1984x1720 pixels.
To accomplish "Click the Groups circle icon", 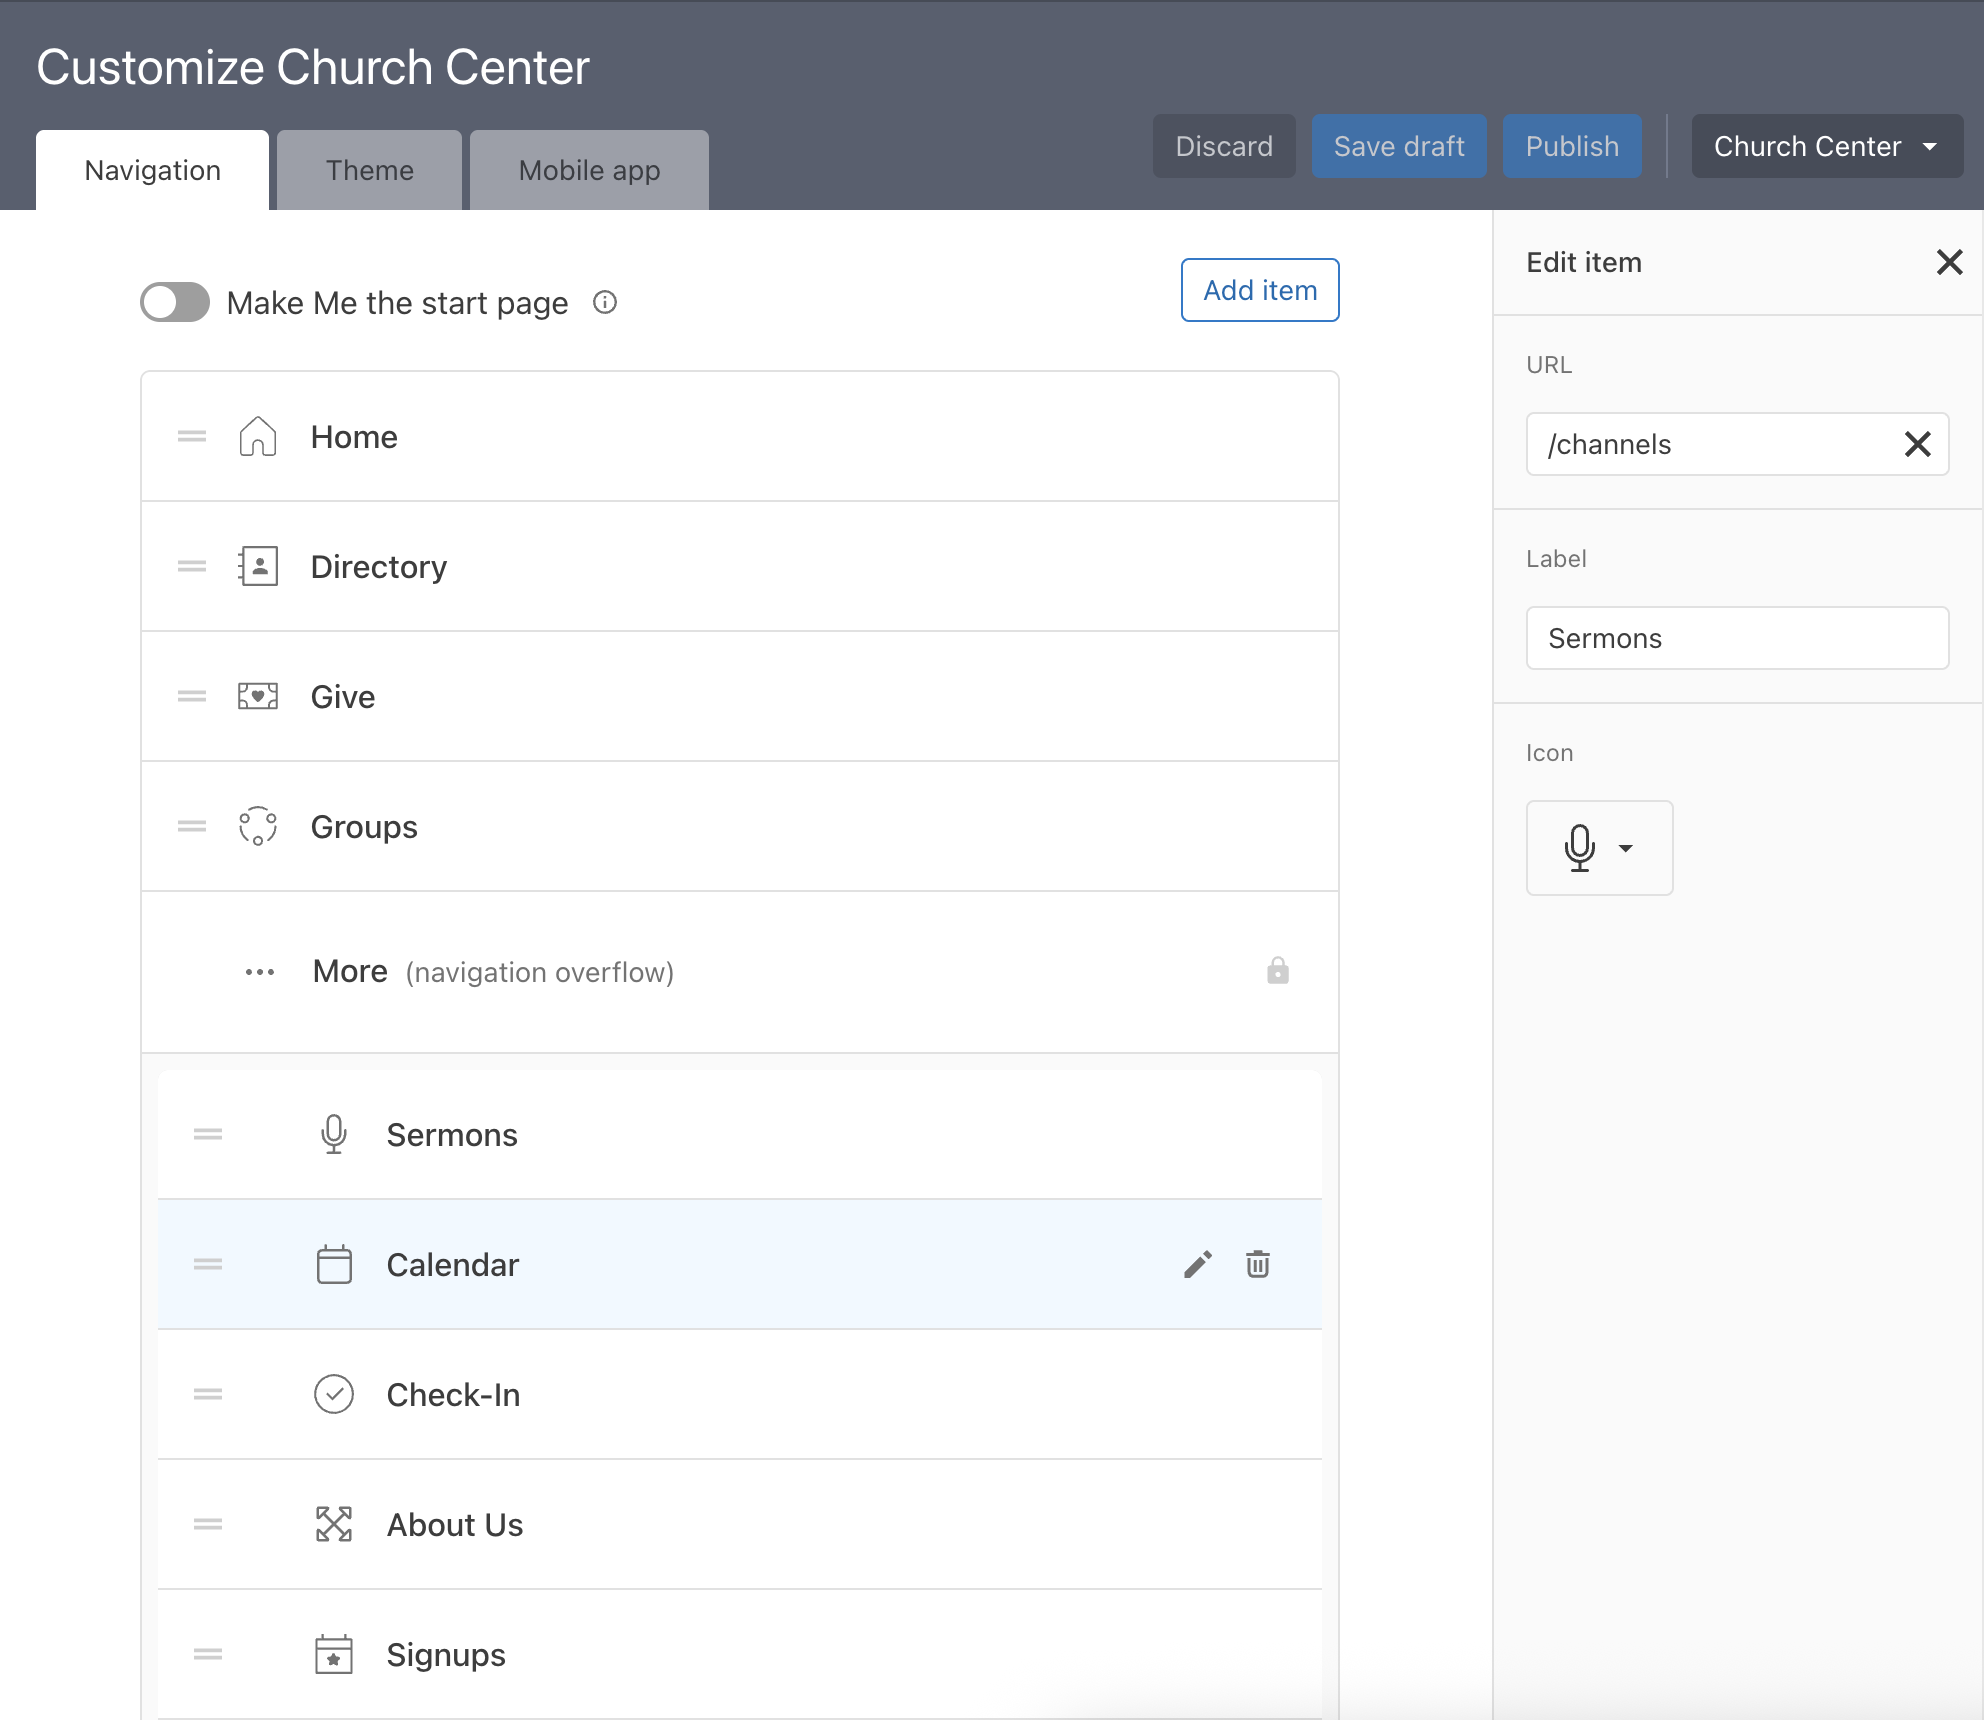I will coord(257,826).
